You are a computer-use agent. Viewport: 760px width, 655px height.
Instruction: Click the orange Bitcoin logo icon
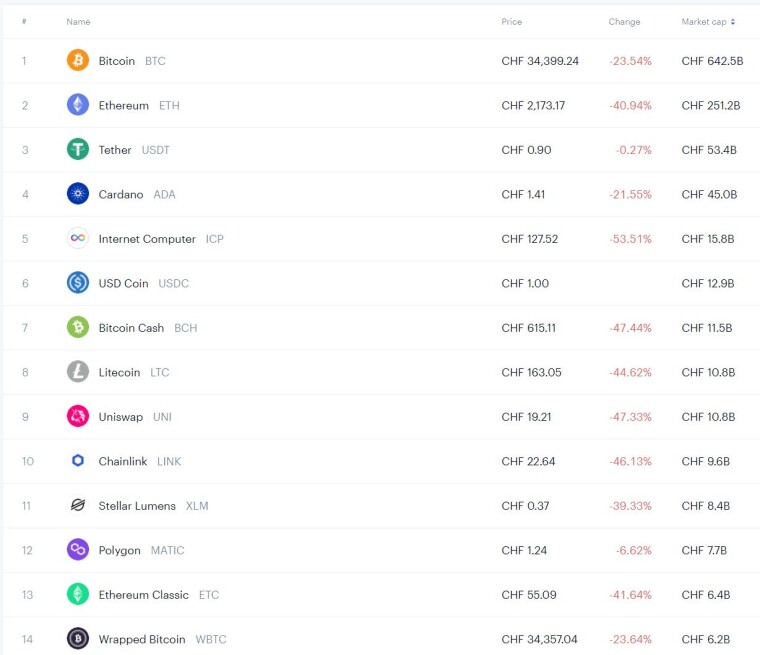78,61
